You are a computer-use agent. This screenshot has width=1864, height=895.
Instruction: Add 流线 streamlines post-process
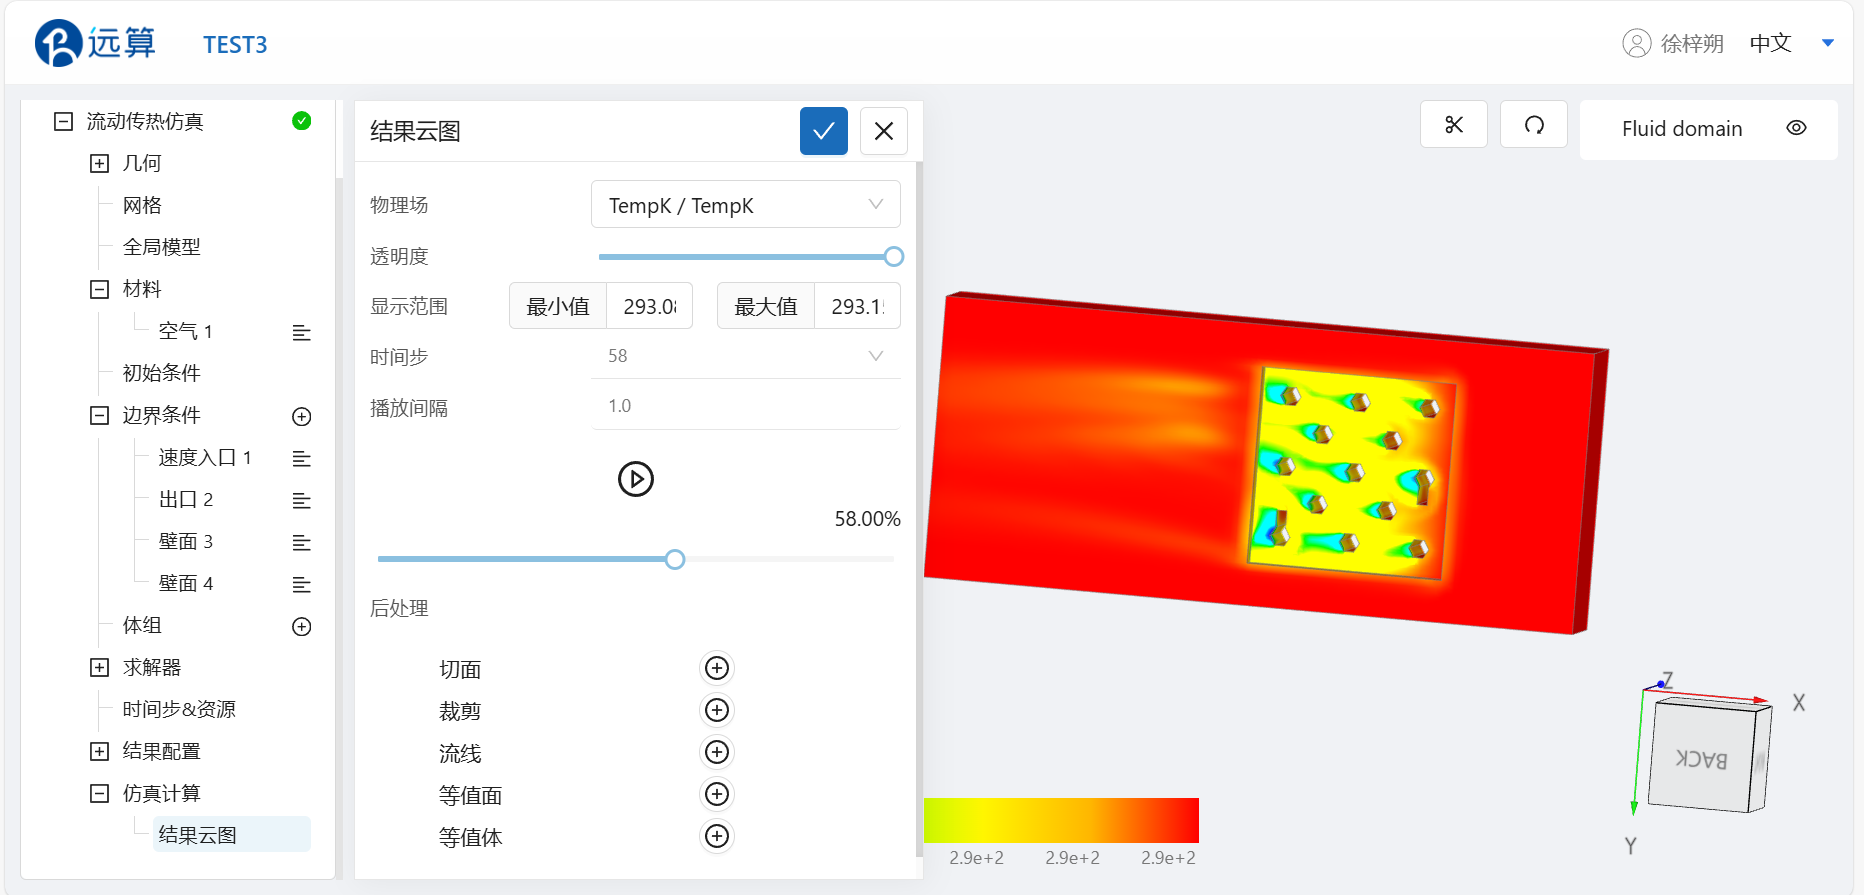tap(717, 752)
